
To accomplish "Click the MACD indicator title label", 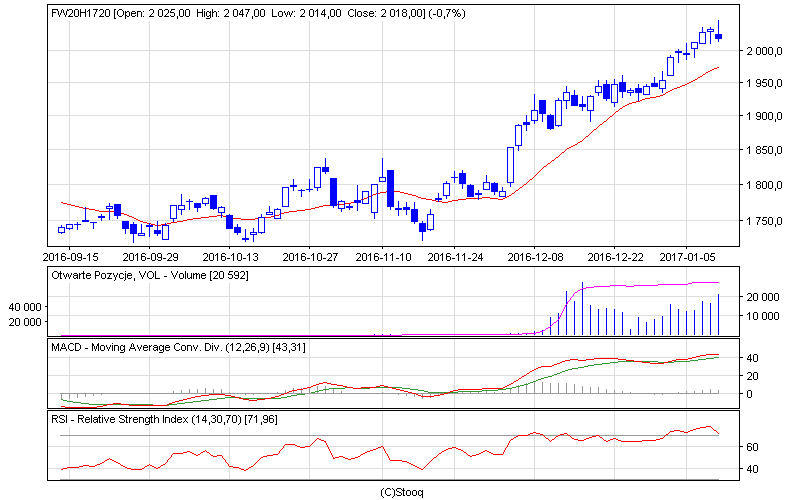I will pos(178,347).
